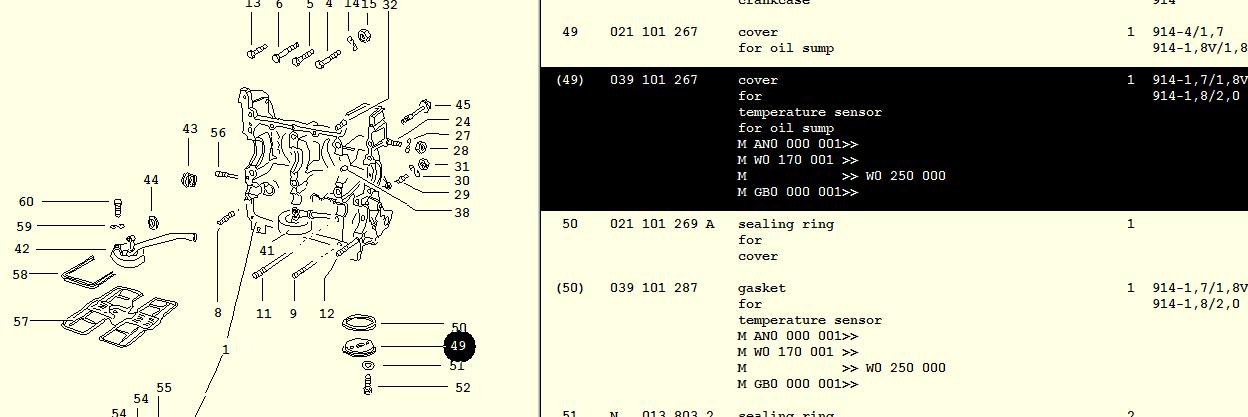This screenshot has height=417, width=1248.
Task: Click callout 60 on the diagram's left side
Action: (x=26, y=202)
